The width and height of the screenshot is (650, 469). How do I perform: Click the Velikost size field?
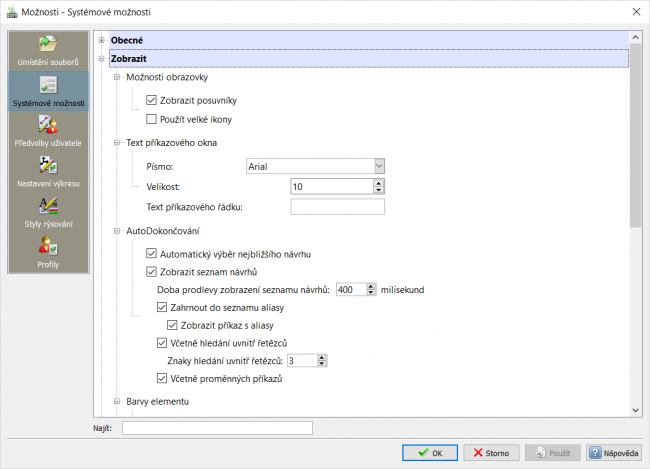332,187
